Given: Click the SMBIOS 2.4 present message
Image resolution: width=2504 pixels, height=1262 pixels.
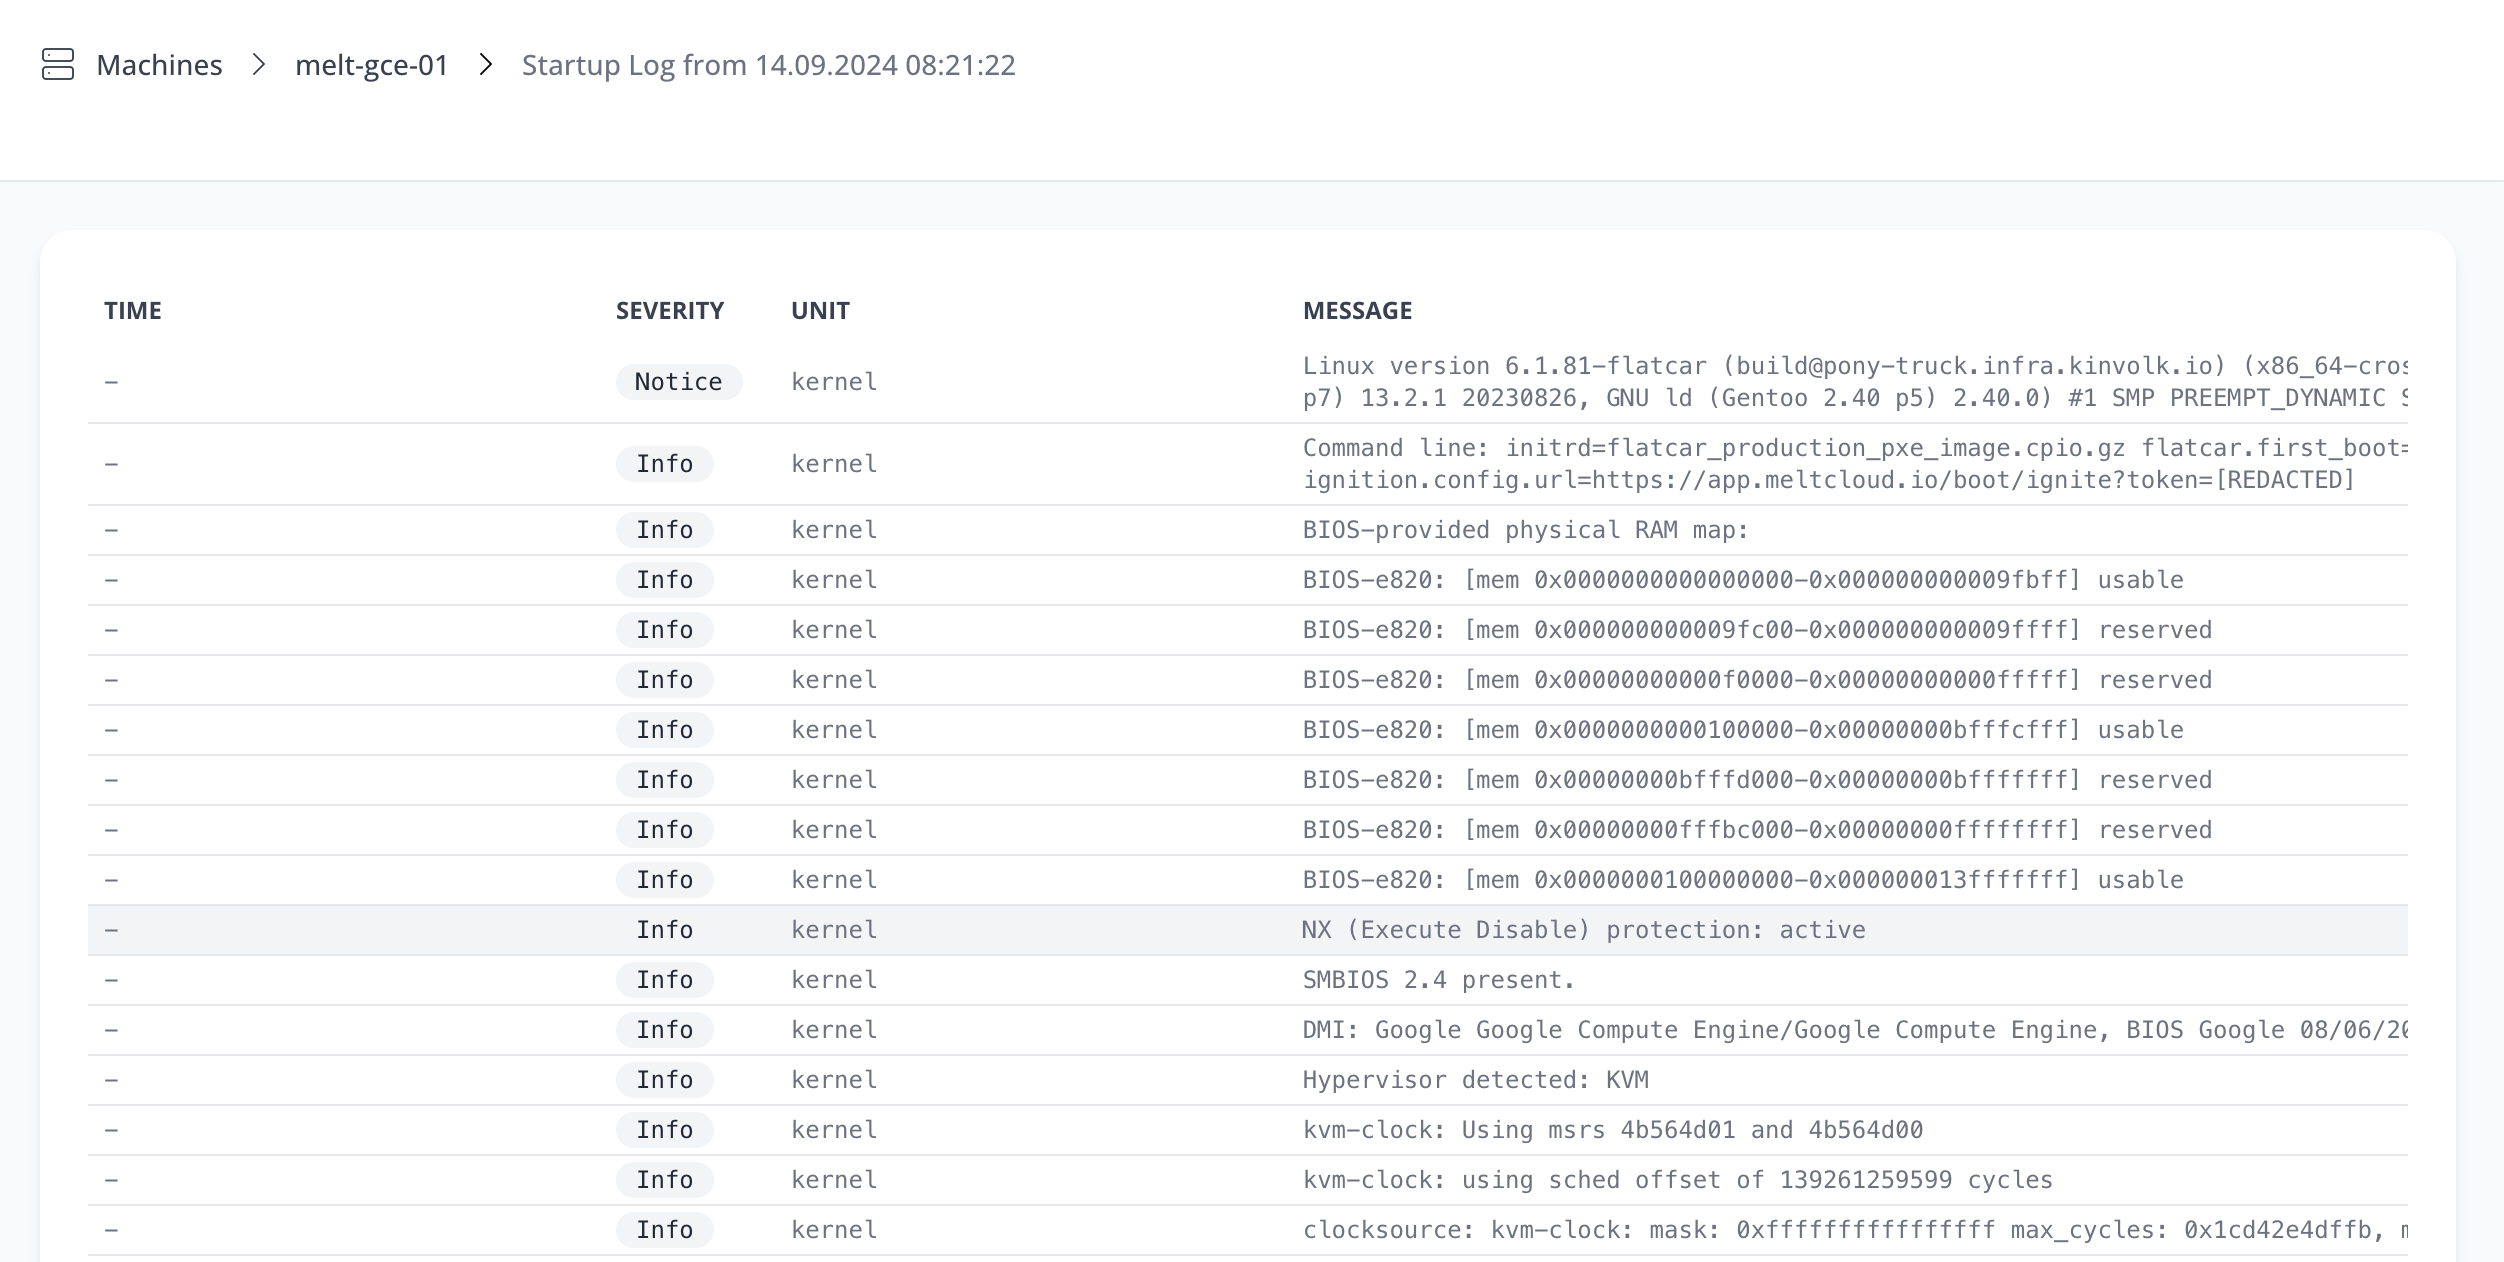Looking at the screenshot, I should [1438, 980].
